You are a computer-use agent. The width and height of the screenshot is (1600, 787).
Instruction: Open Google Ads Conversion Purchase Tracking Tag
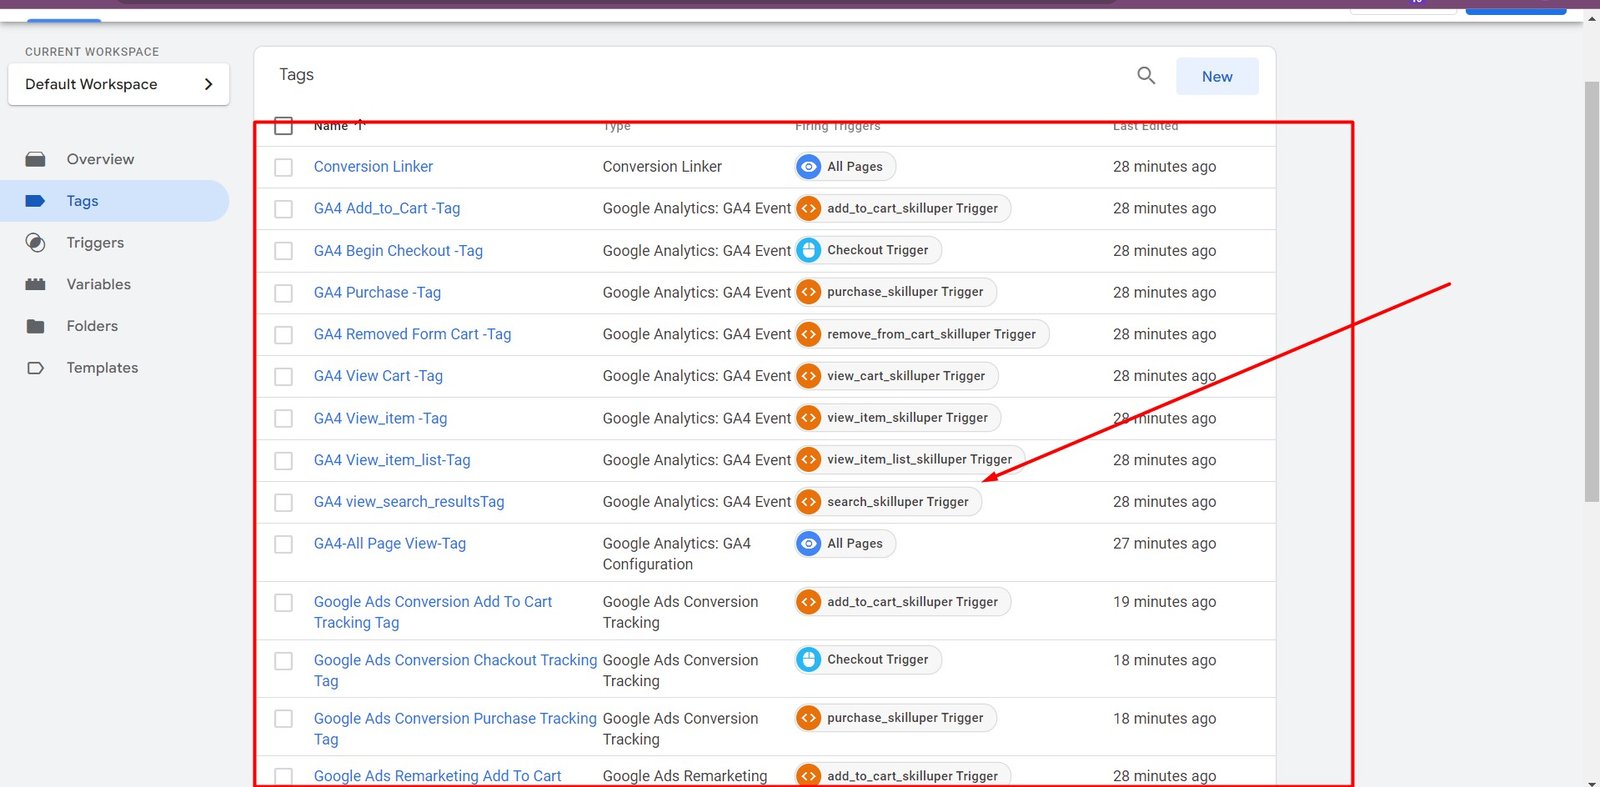[455, 728]
